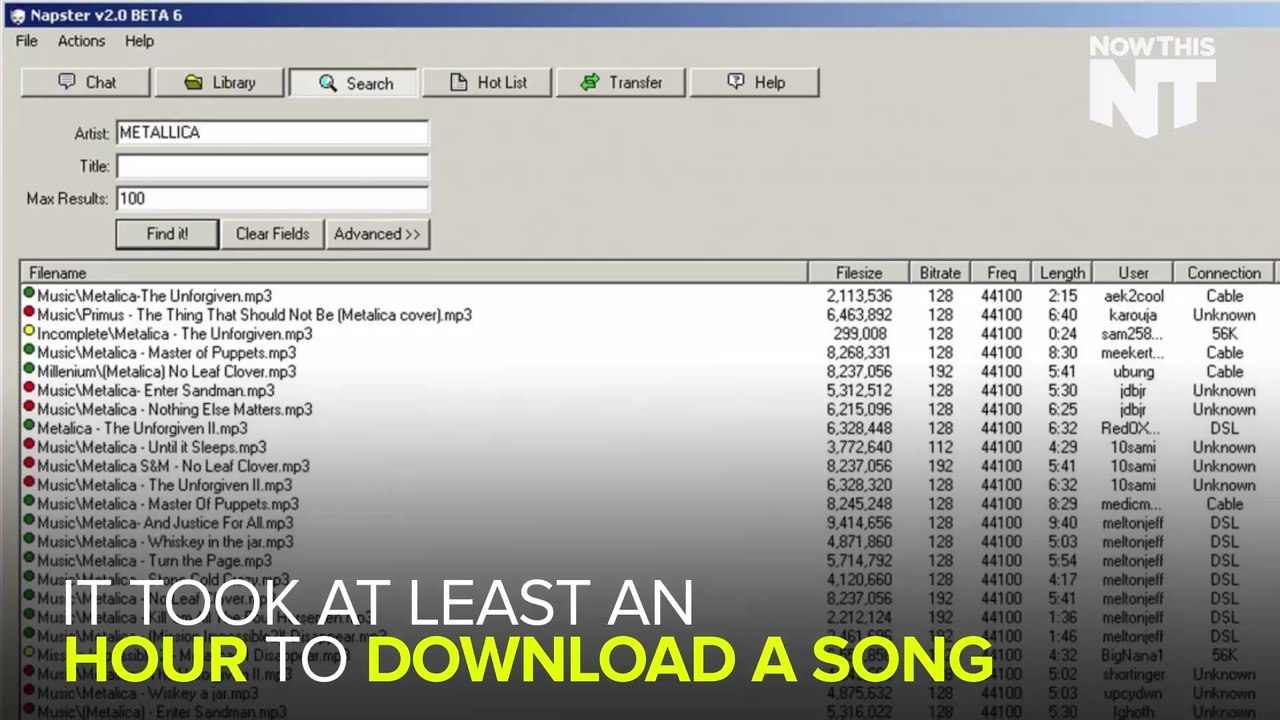Screen dimensions: 1280x720
Task: Click the Napster icon in the title bar
Action: (x=17, y=15)
